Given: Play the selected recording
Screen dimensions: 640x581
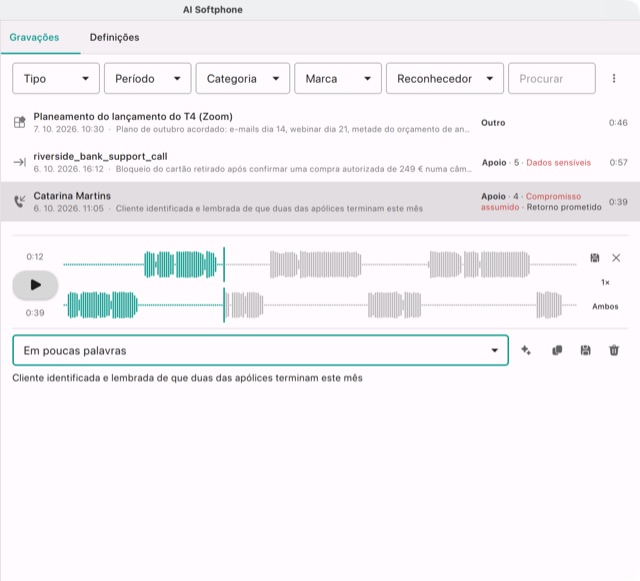Looking at the screenshot, I should coord(35,285).
